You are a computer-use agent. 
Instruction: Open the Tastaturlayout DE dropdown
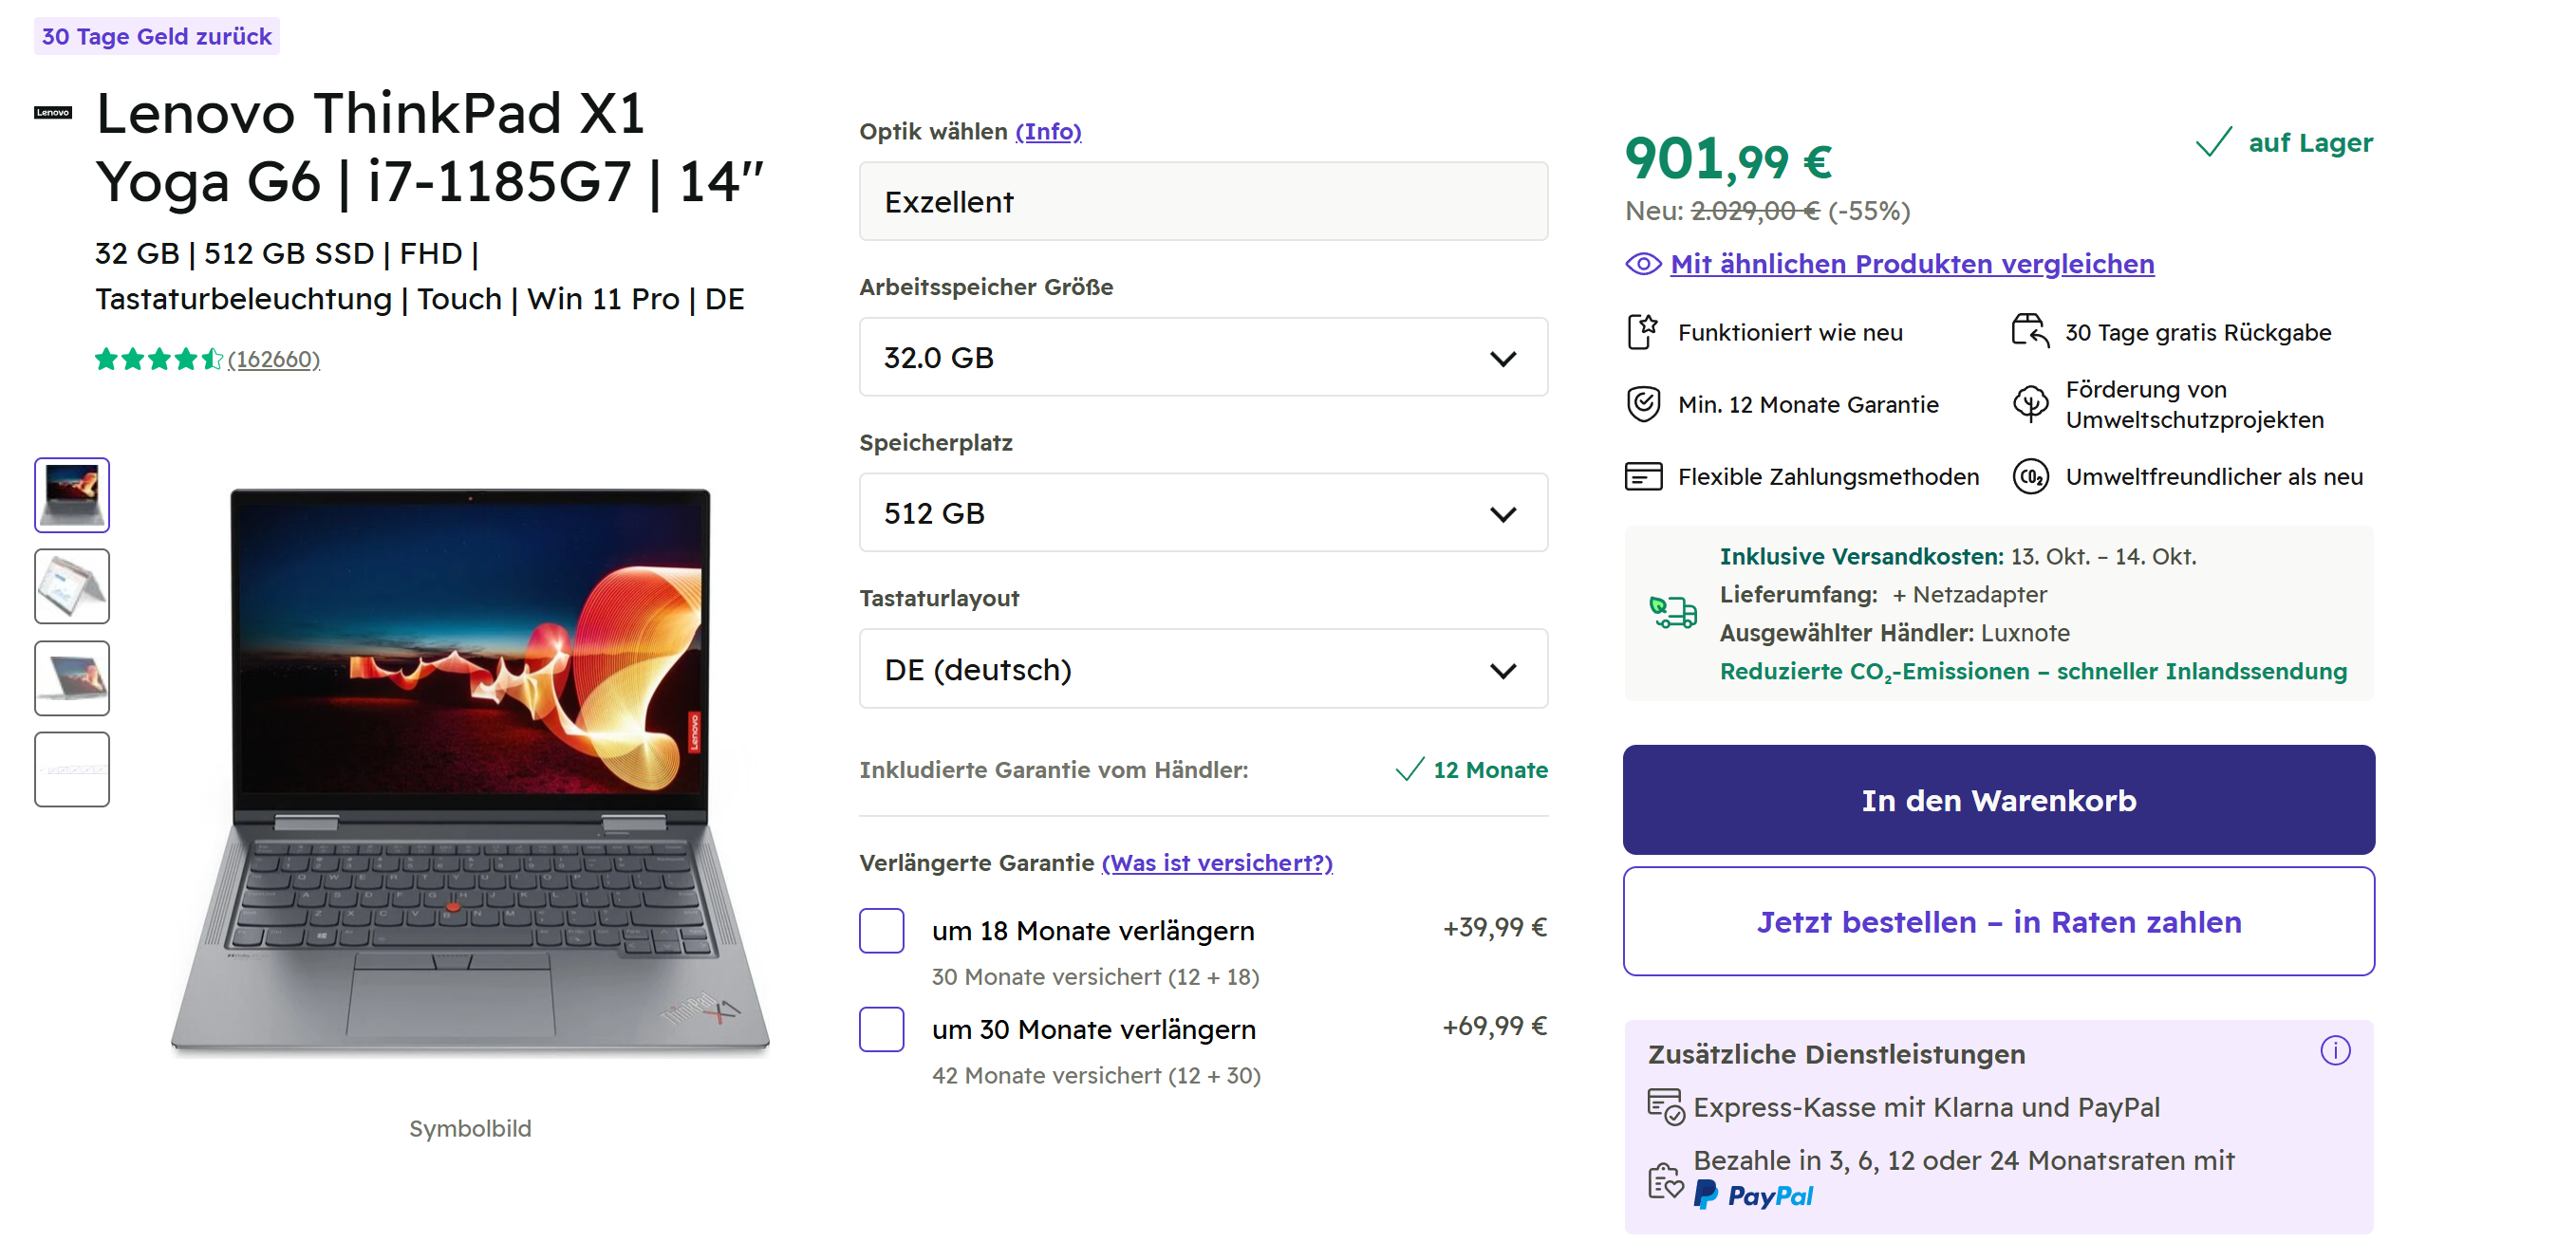point(1203,669)
